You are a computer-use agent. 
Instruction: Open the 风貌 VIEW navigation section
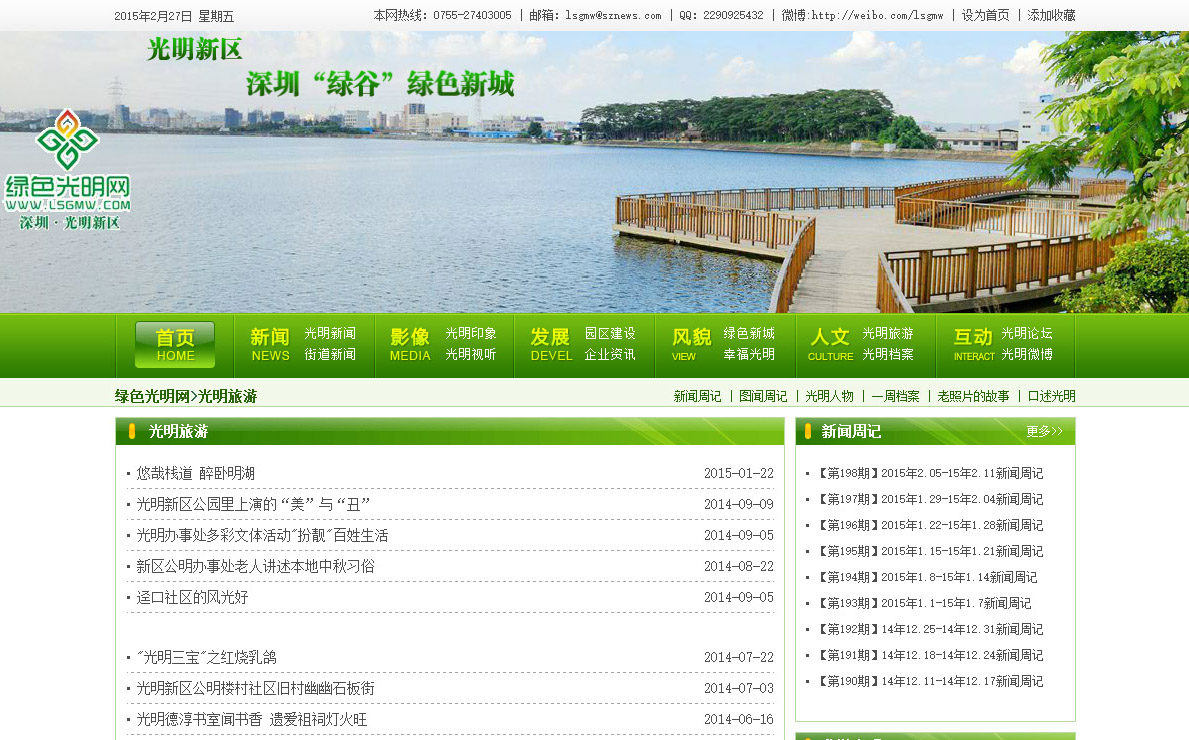[691, 345]
